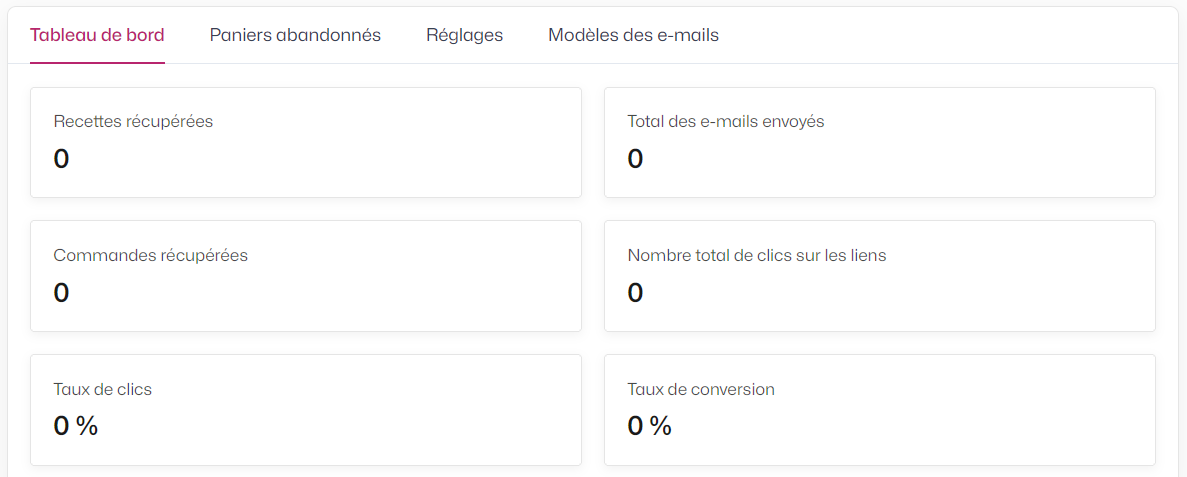Select the 0 % value under Taux de conversion

point(650,426)
